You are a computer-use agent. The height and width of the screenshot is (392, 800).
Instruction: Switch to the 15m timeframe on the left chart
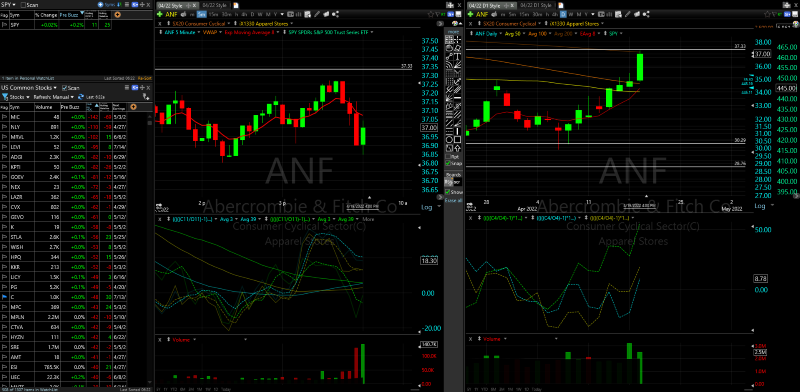[x=213, y=14]
